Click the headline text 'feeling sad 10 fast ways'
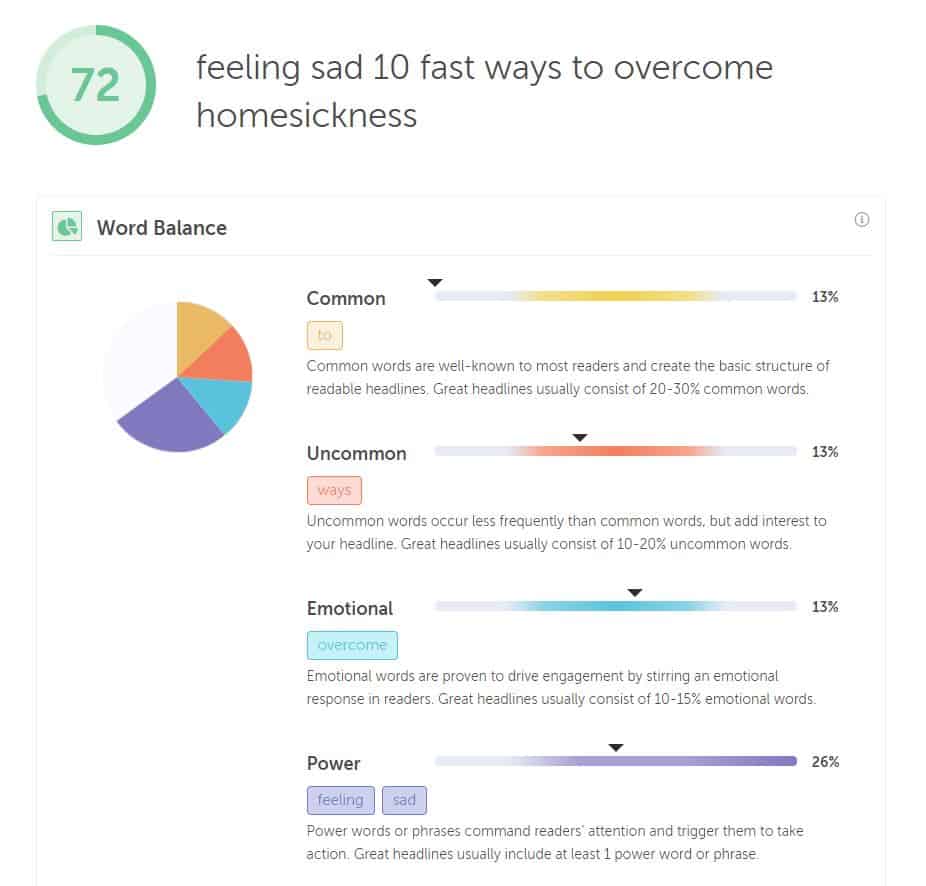 pyautogui.click(x=379, y=67)
